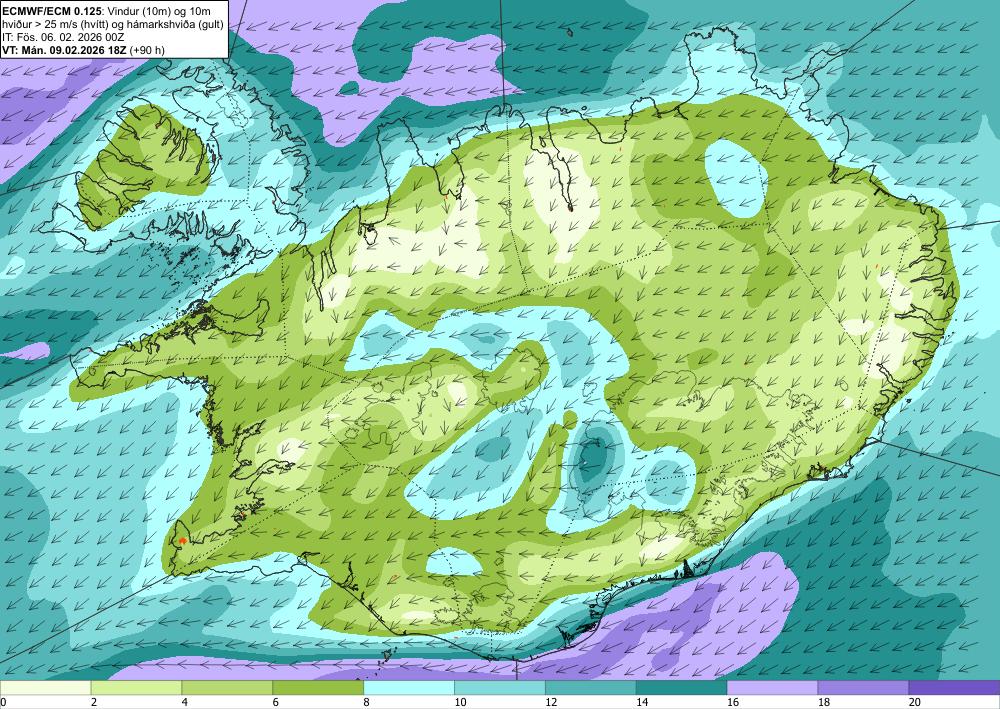
Task: Click the light green 2–4 m/s legend swatch
Action: click(x=136, y=688)
